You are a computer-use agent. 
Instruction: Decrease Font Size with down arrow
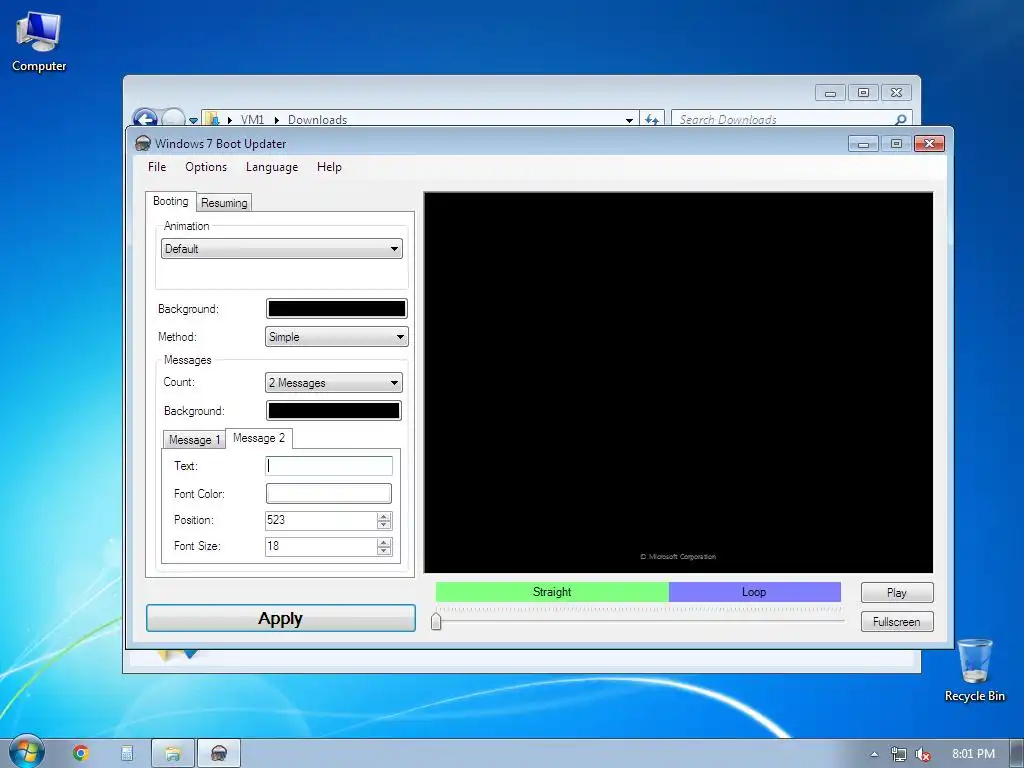pyautogui.click(x=384, y=551)
